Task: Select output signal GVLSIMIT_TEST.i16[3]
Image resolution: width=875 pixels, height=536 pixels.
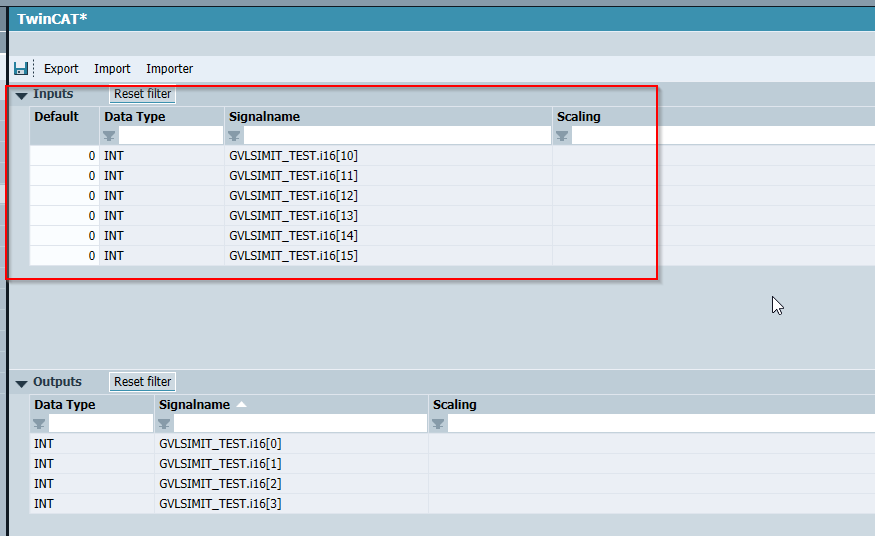Action: (x=220, y=504)
